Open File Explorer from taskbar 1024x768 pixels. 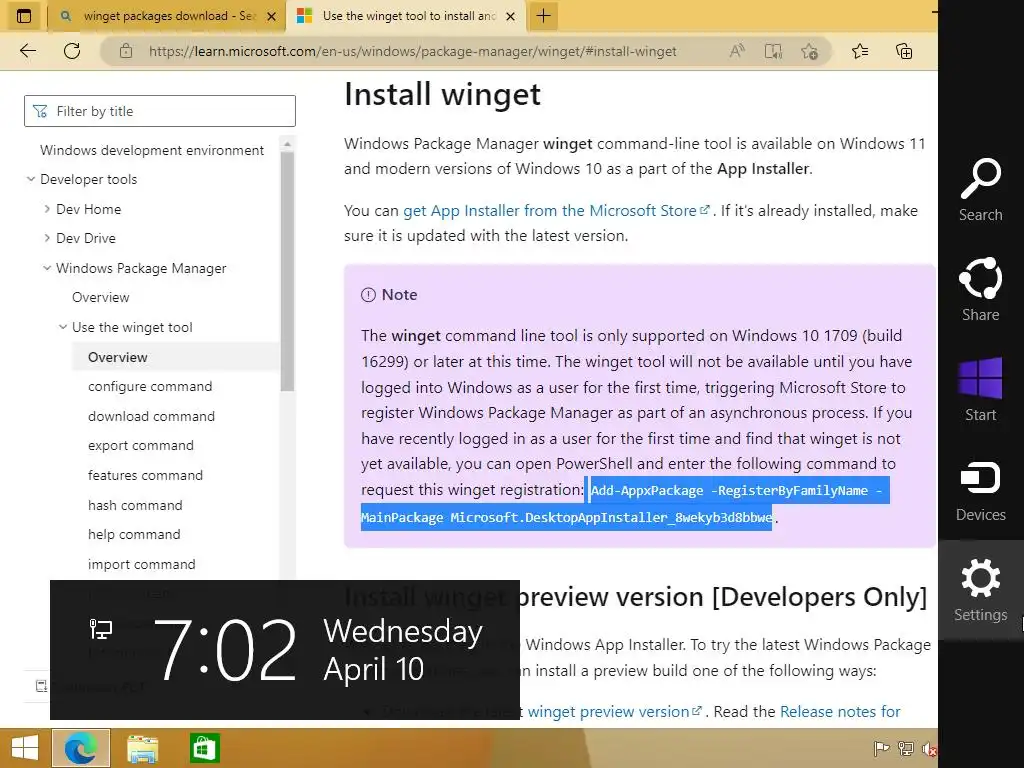[142, 748]
